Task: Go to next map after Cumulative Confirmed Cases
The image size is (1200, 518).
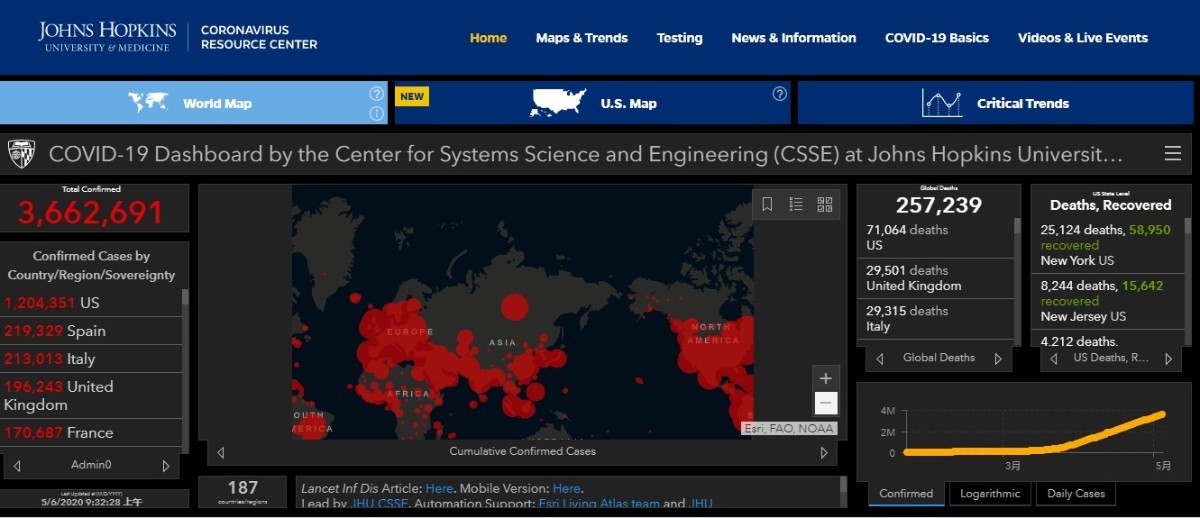Action: (x=824, y=452)
